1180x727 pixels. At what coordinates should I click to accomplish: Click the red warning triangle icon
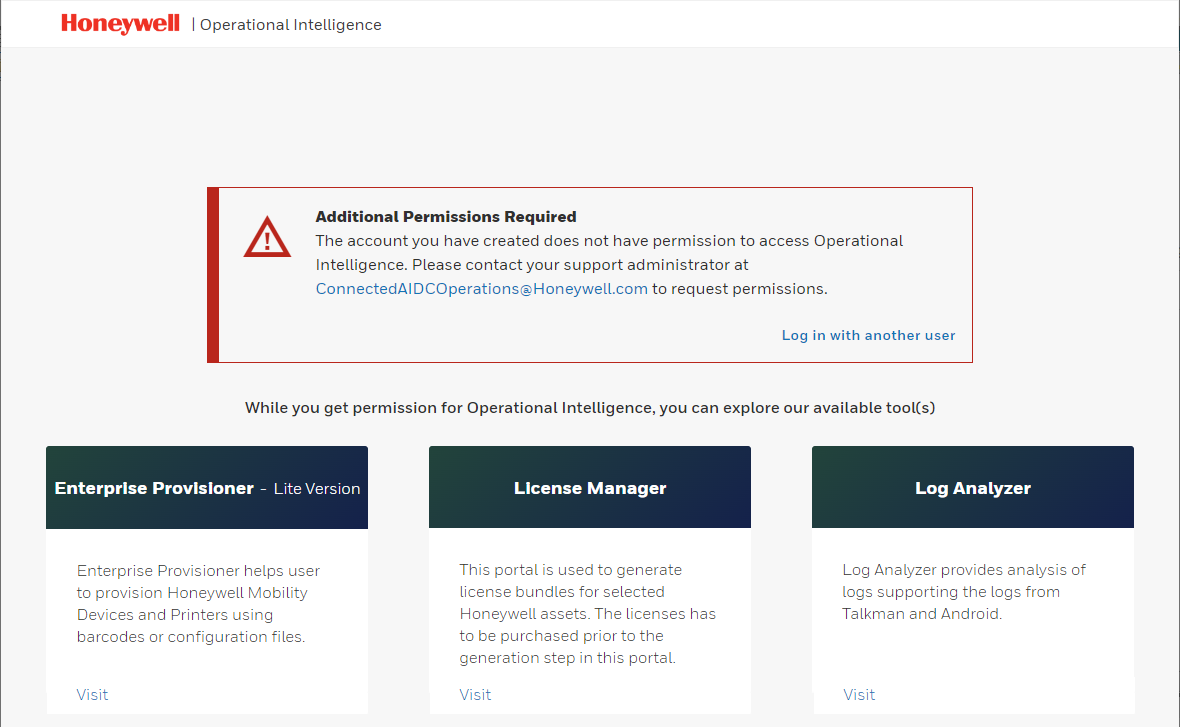(x=267, y=237)
